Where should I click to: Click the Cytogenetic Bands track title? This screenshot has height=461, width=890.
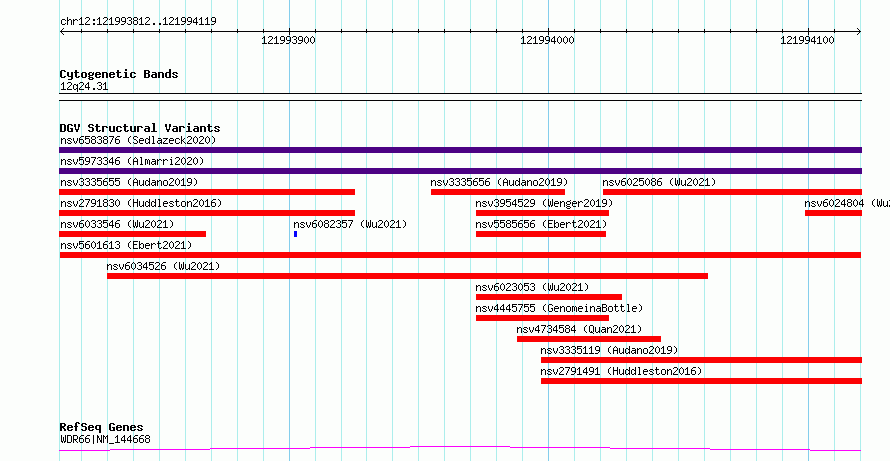[x=119, y=74]
